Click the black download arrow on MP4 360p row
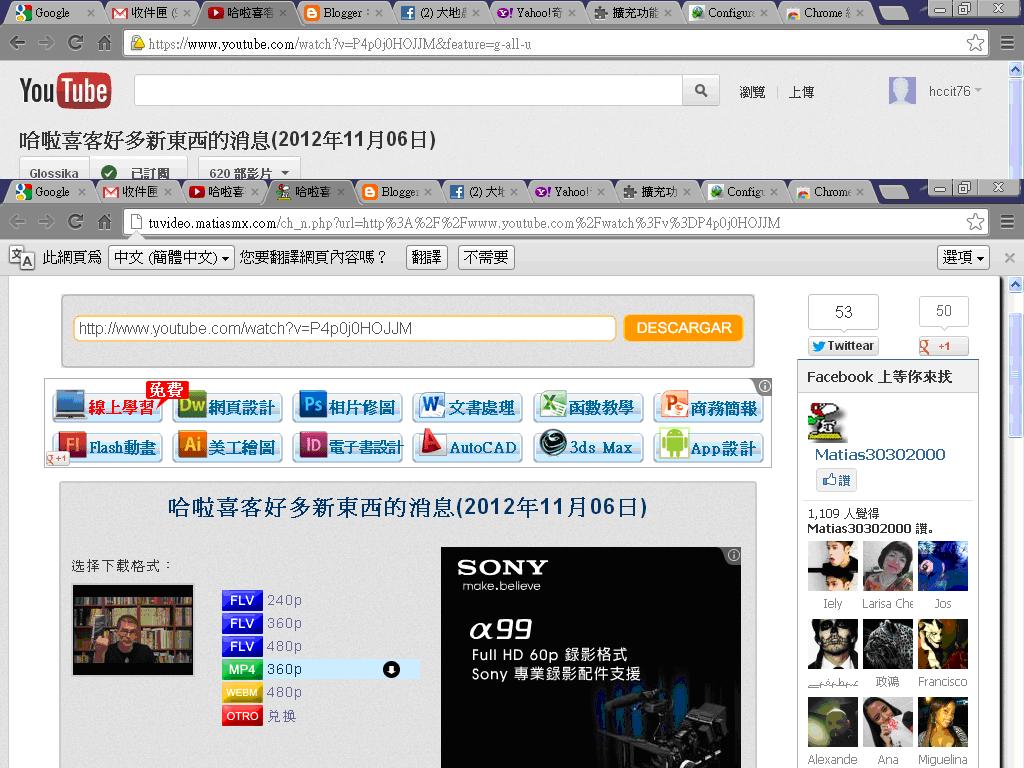This screenshot has height=768, width=1024. [391, 669]
